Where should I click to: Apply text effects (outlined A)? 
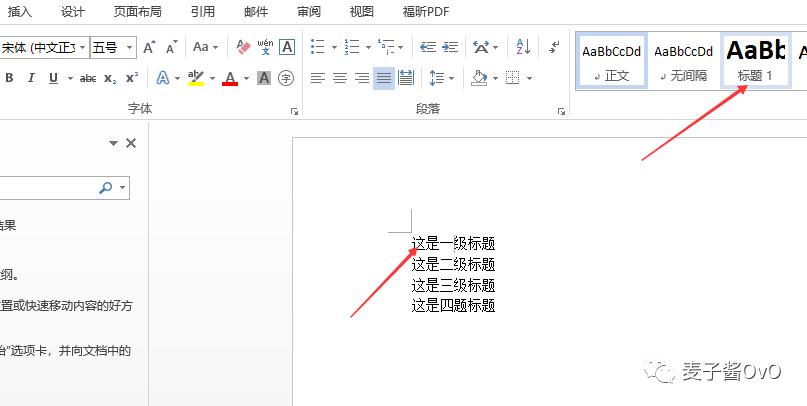(163, 78)
